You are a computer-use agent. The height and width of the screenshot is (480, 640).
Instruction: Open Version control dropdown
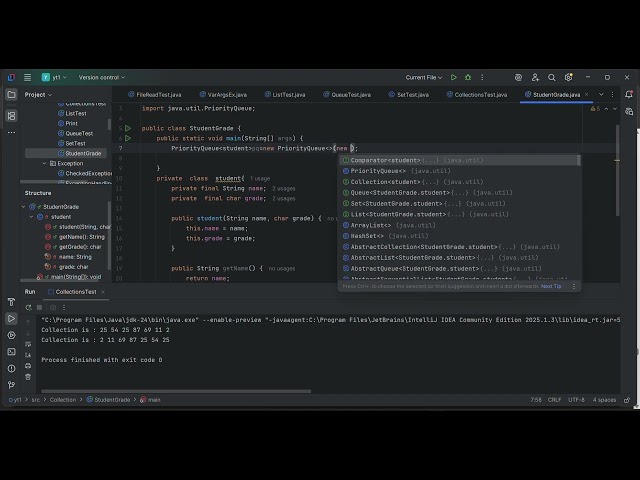(x=102, y=77)
